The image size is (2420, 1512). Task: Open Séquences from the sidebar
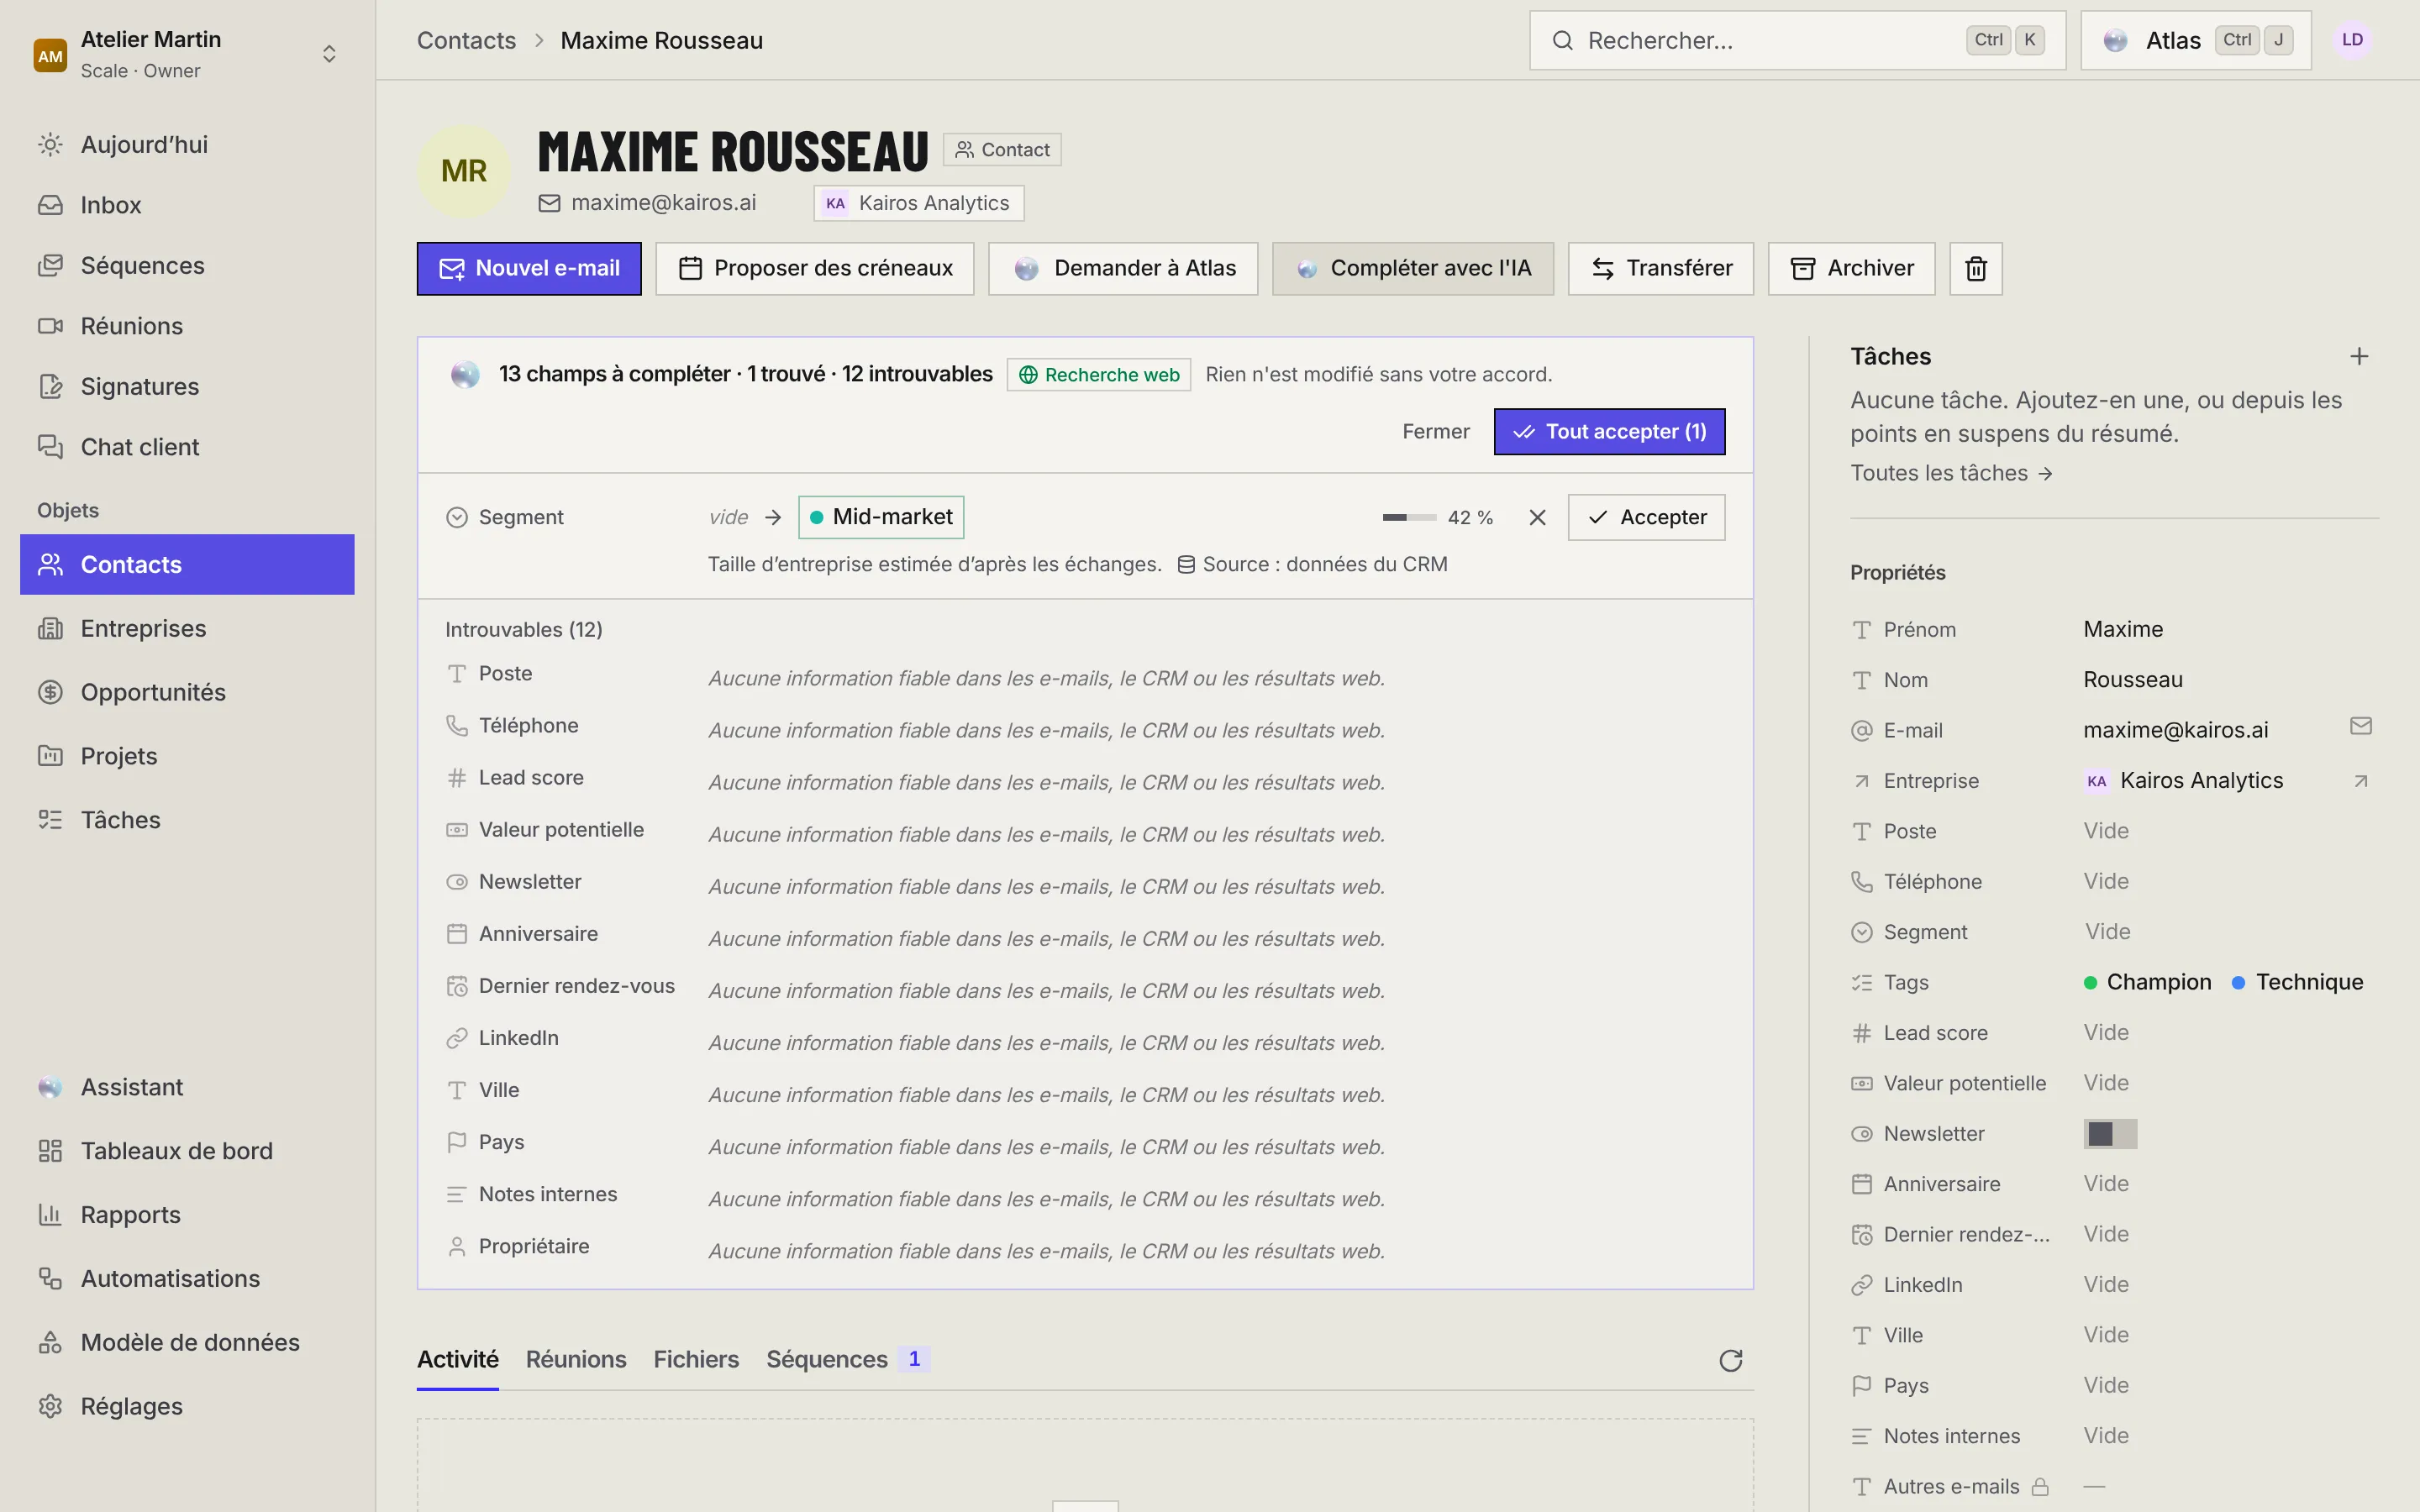[187, 265]
